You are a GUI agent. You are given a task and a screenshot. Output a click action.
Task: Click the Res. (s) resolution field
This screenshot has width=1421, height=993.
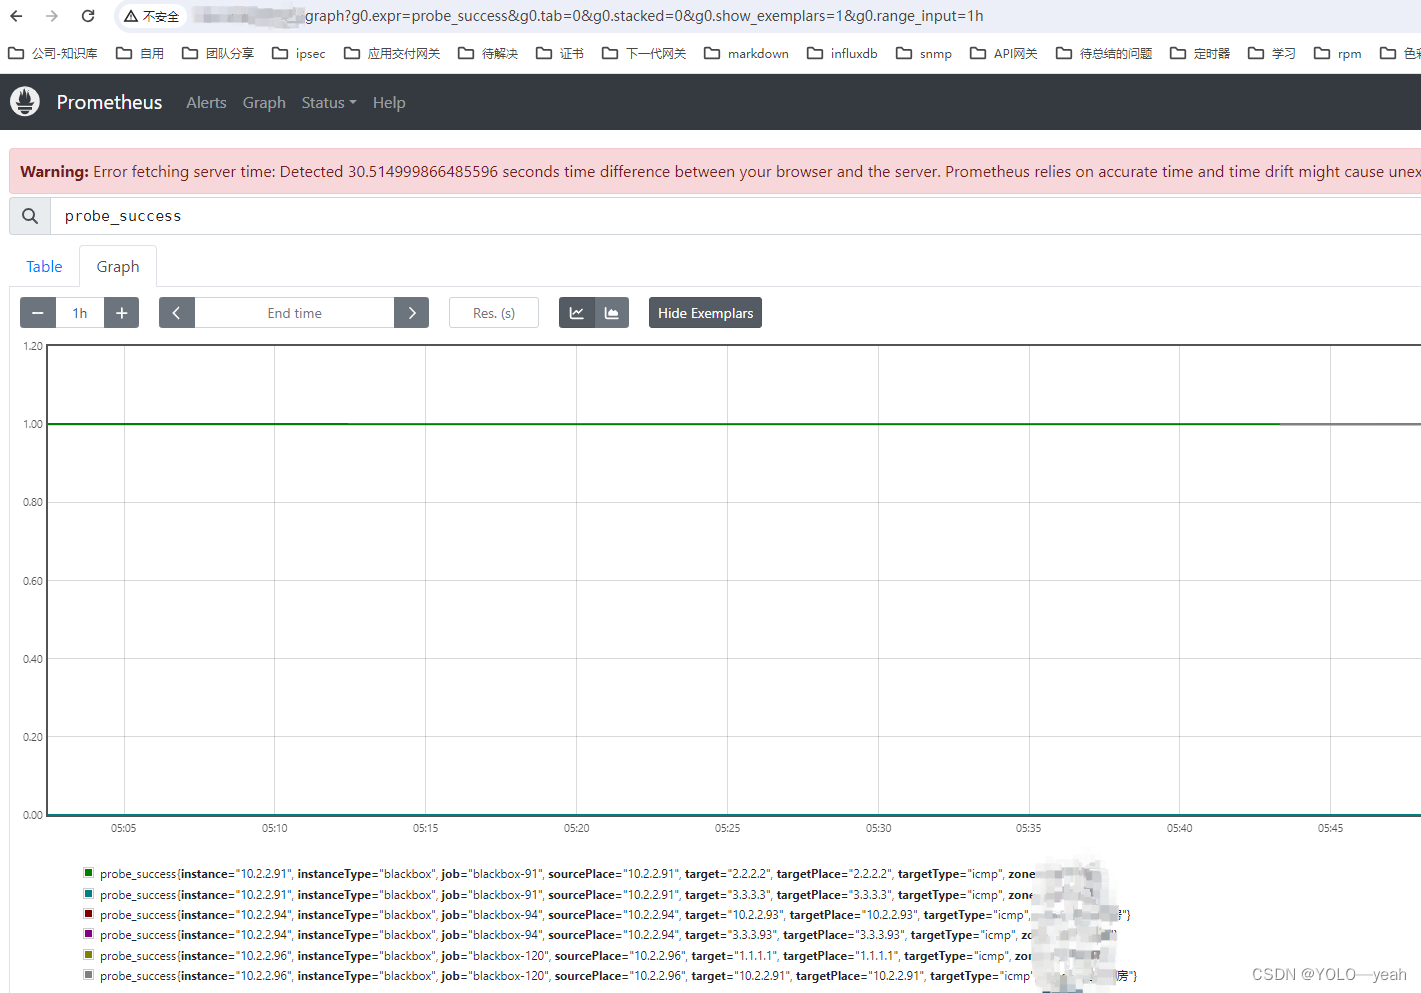coord(494,313)
